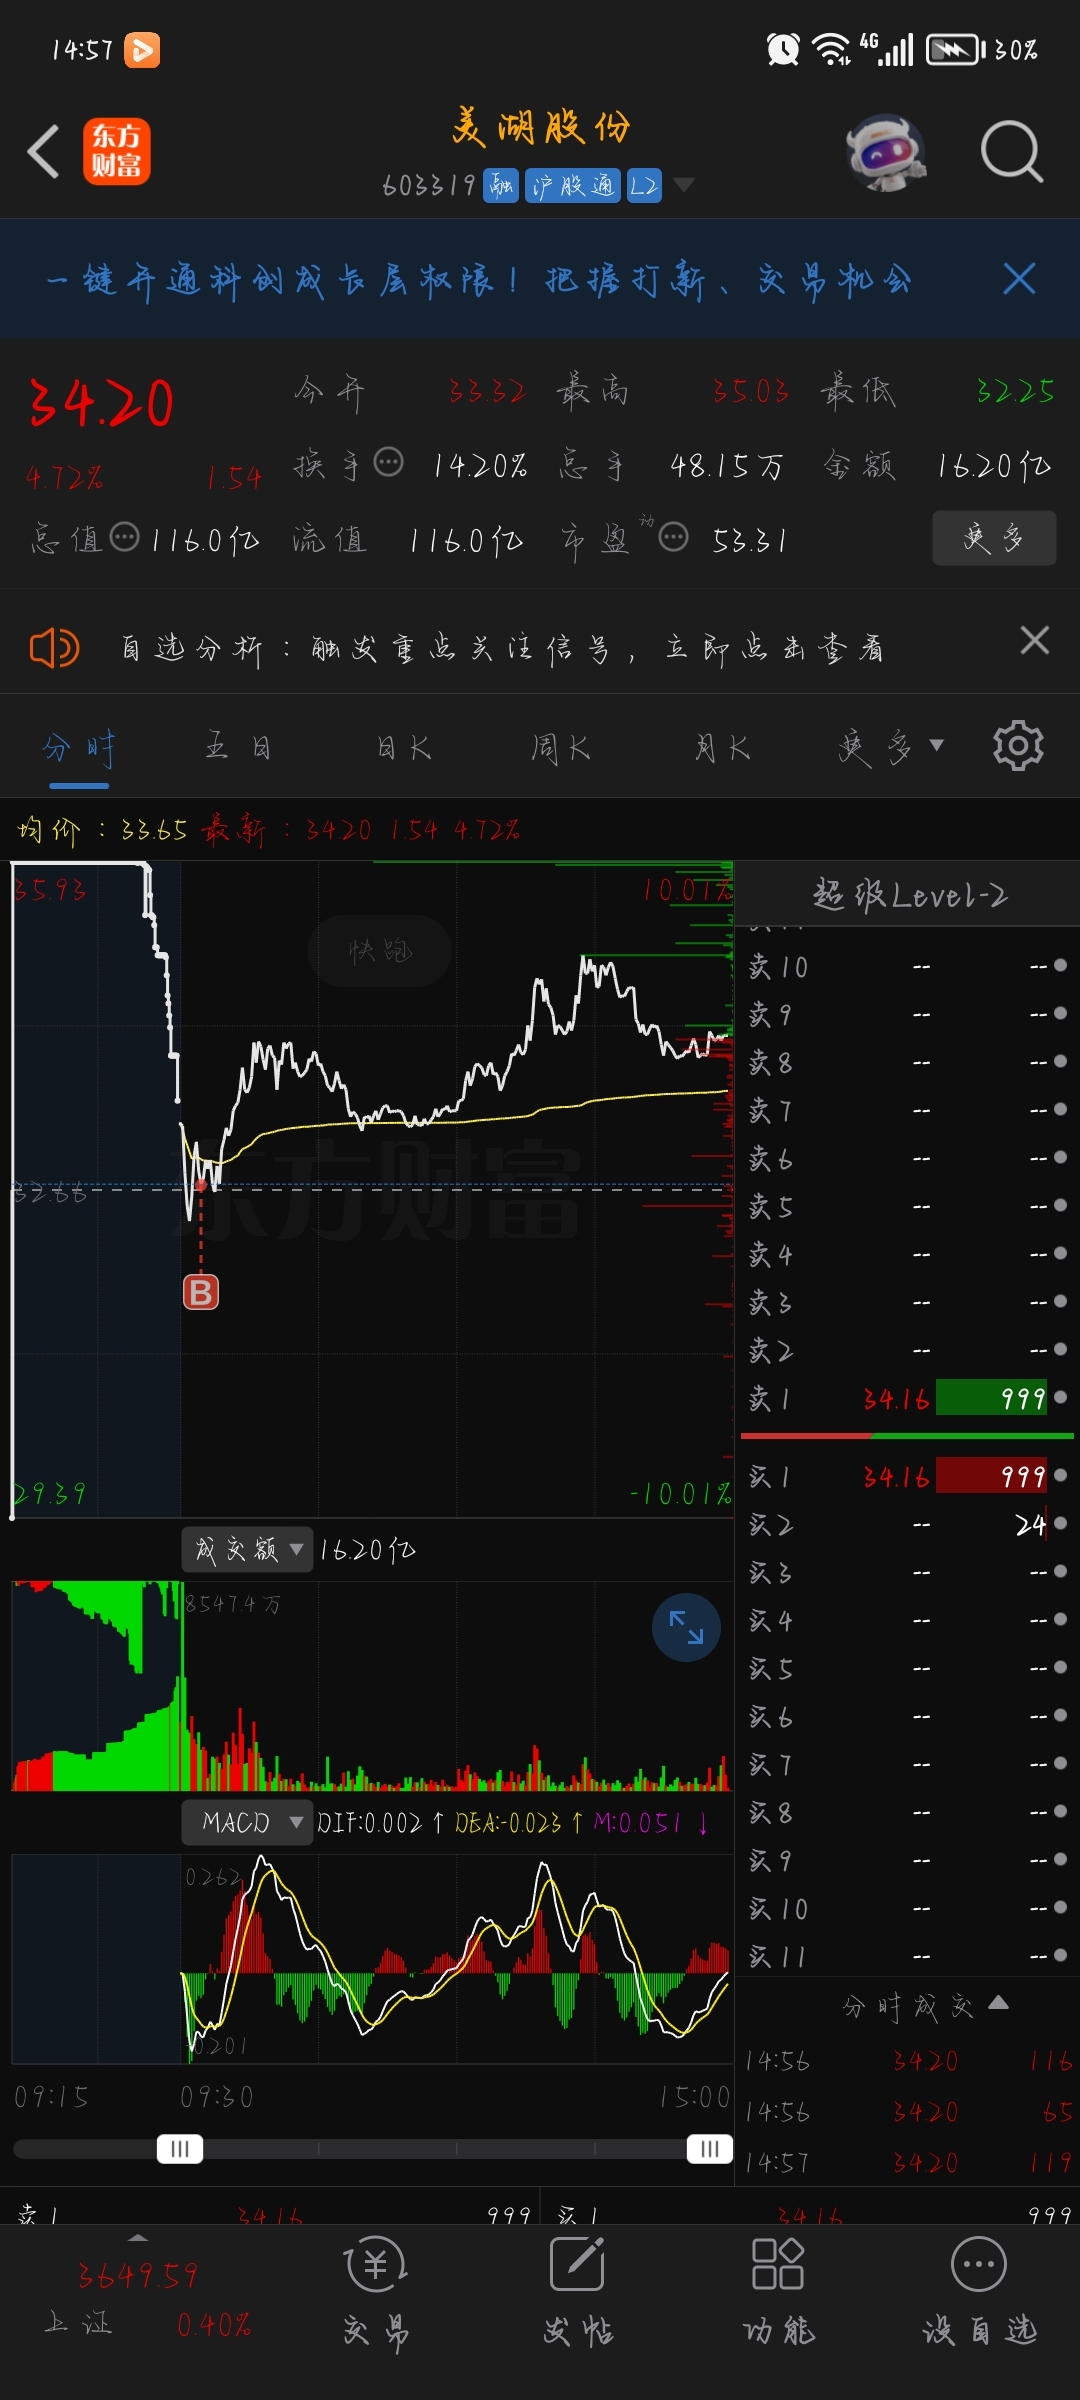The height and width of the screenshot is (2400, 1080).
Task: Tap 卖1 quantity 999 green bar
Action: click(x=992, y=1399)
